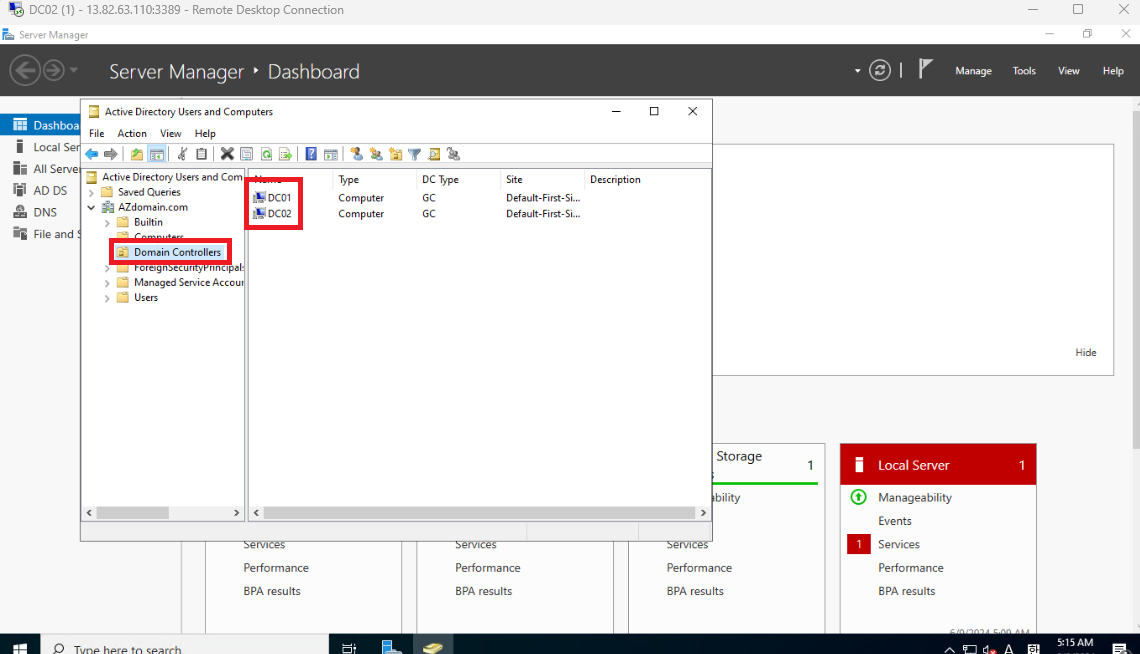Click Server Manager refresh icon
Viewport: 1140px width, 654px height.
coord(880,70)
